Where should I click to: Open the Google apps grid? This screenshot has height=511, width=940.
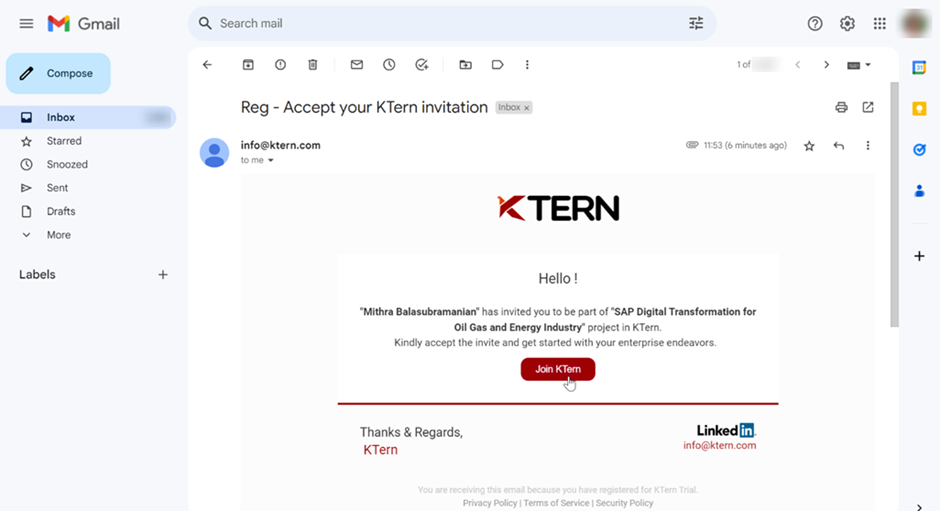(x=879, y=23)
